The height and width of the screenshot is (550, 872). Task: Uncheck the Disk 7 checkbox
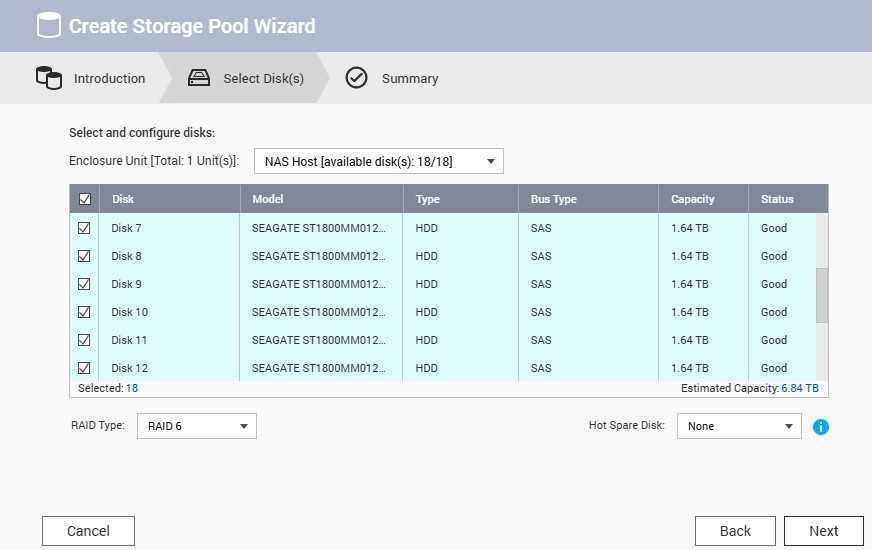point(84,228)
